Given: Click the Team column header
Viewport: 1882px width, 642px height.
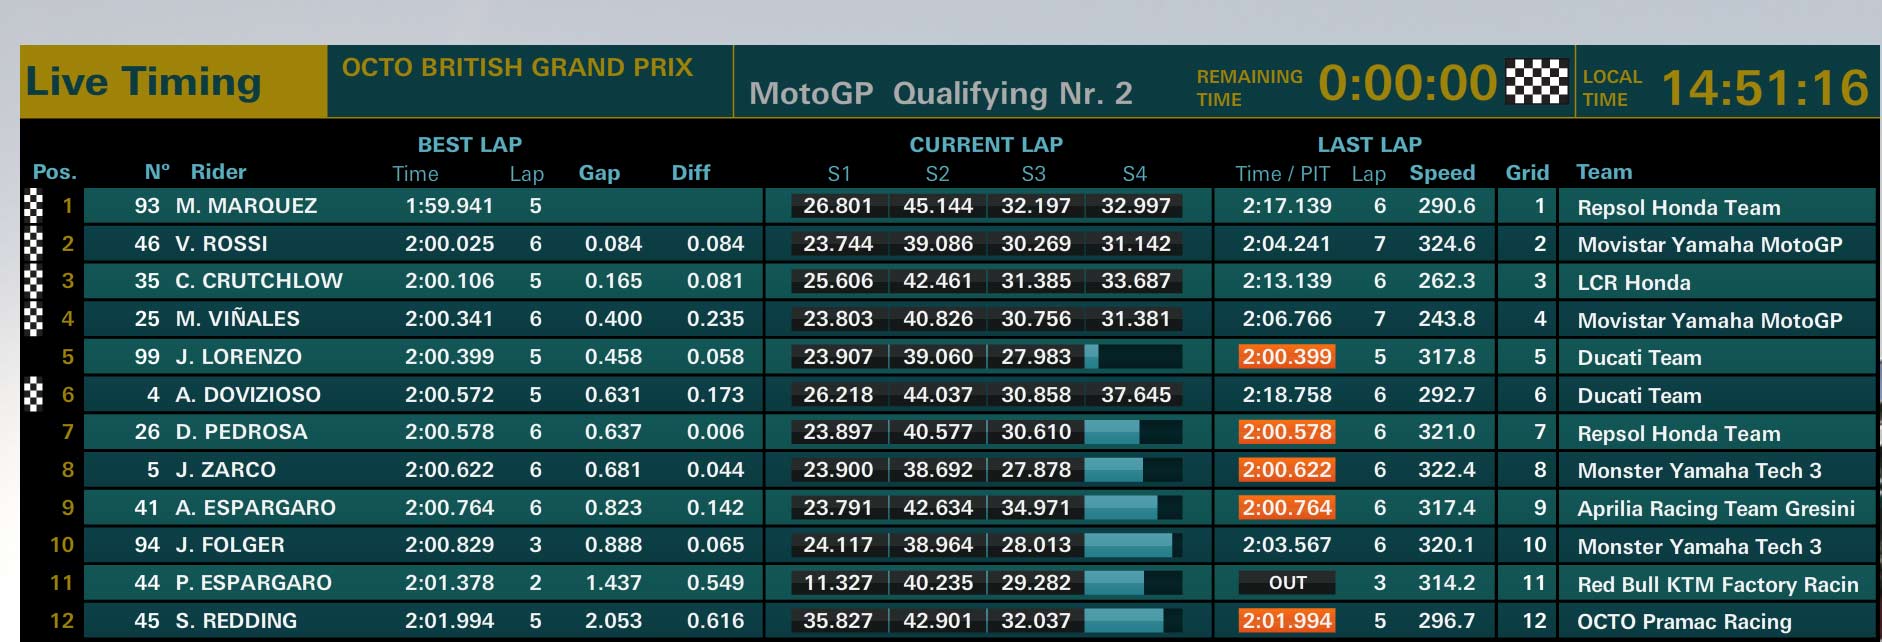Looking at the screenshot, I should tap(1604, 172).
